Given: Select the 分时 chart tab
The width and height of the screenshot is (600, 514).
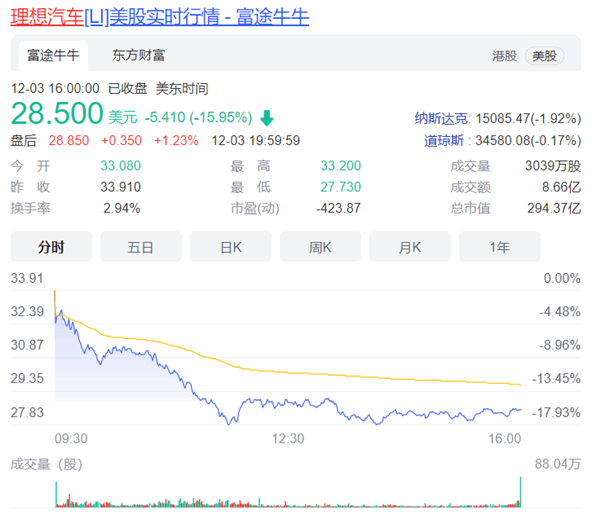Looking at the screenshot, I should 51,247.
